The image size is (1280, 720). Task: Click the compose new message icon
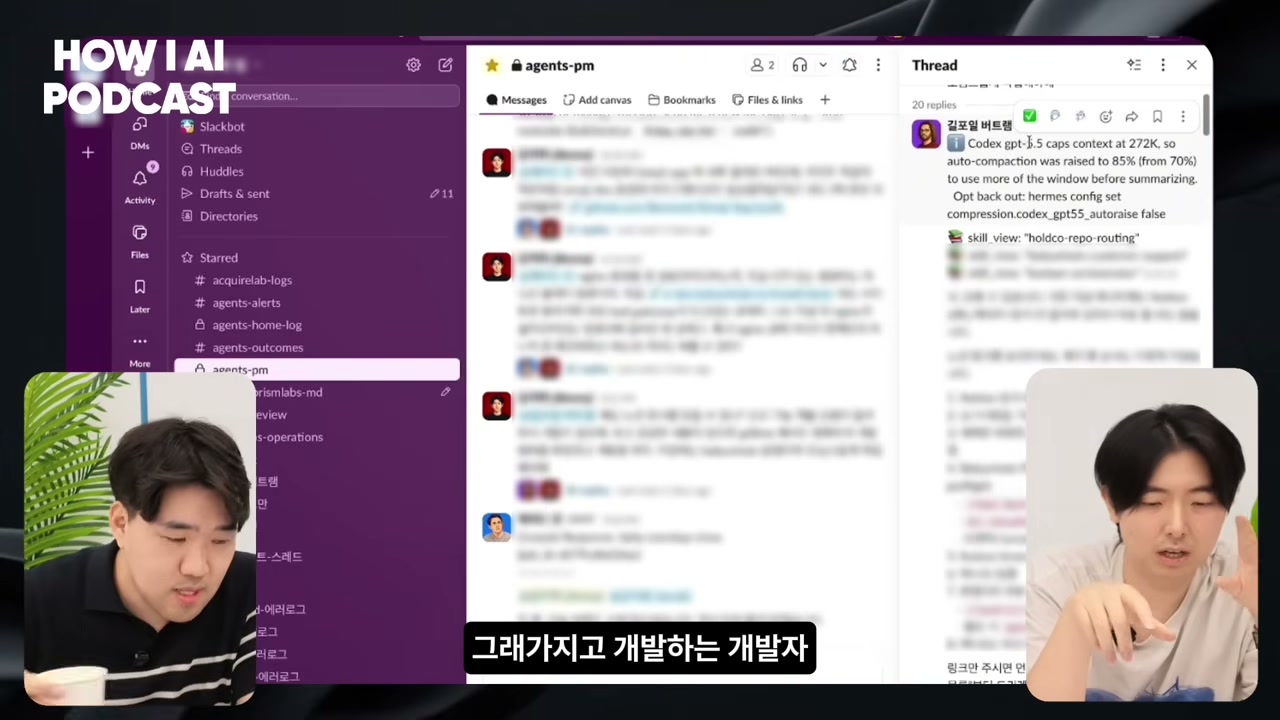tap(446, 65)
